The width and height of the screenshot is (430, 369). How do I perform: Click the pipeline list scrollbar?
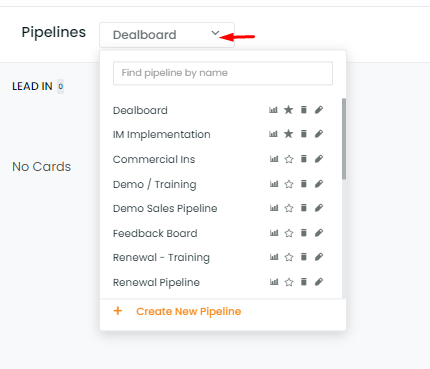(x=344, y=138)
